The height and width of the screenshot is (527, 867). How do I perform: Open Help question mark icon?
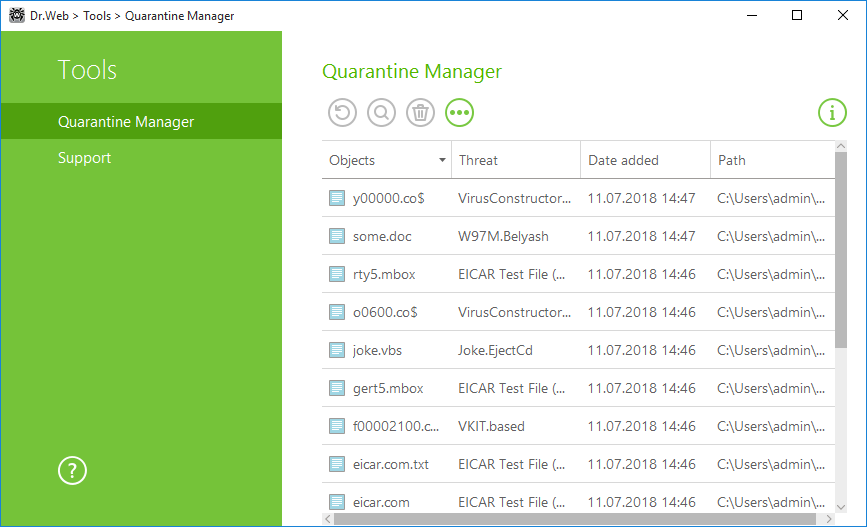tap(72, 471)
